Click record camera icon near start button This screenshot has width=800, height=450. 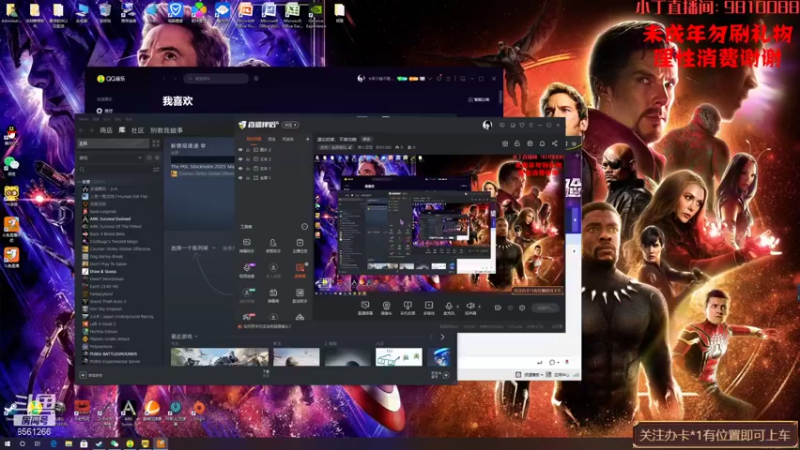coord(497,308)
